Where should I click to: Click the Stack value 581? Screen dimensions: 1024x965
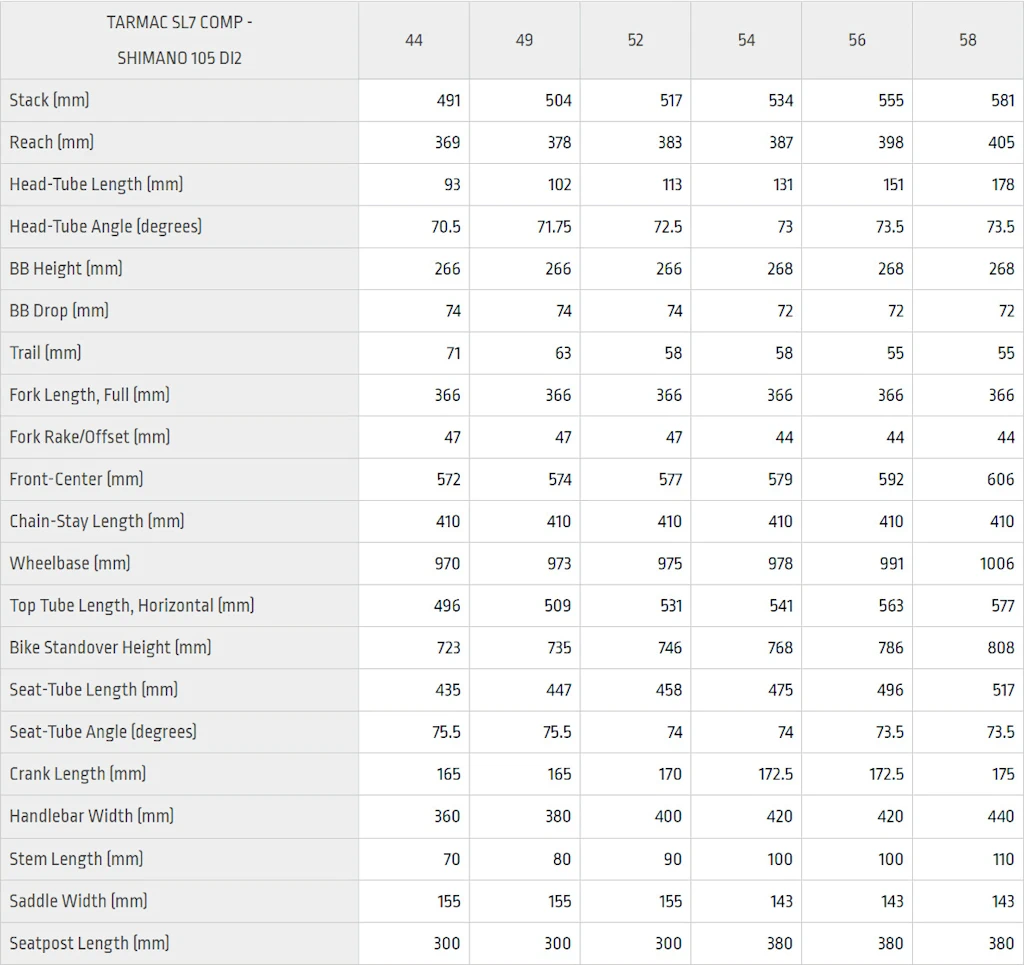[x=1001, y=100]
